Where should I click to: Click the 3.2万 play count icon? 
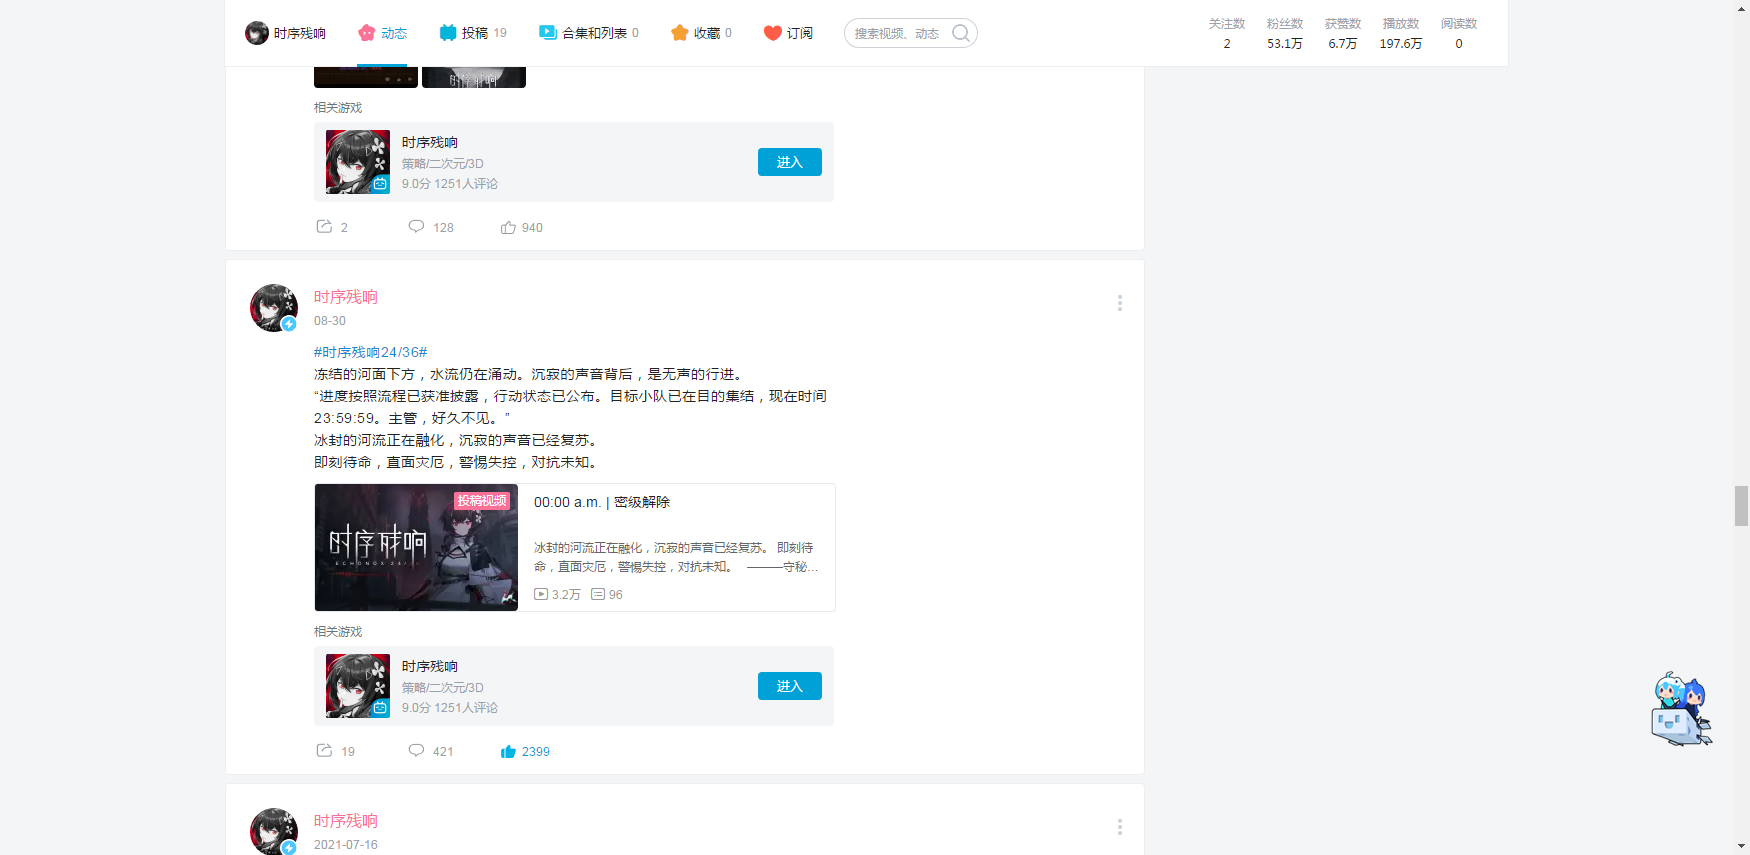(x=541, y=594)
